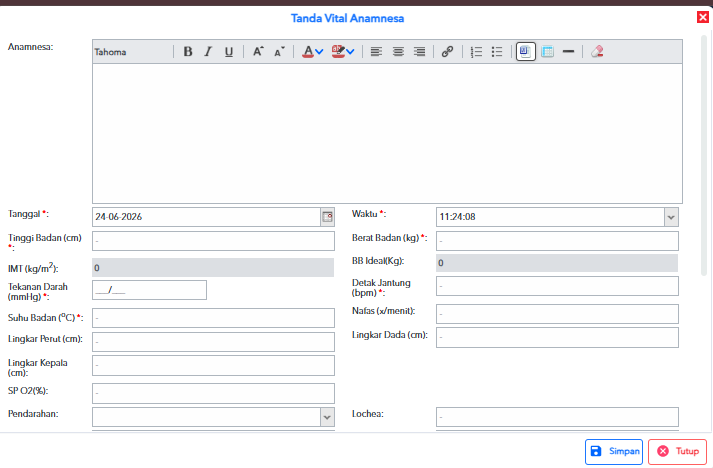713x468 pixels.
Task: Toggle italic formatting in the editor
Action: point(208,52)
